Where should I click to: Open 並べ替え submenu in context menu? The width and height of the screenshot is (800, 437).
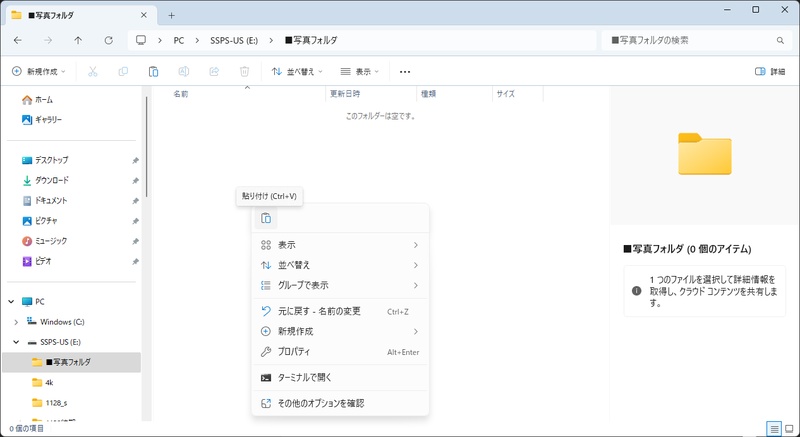pos(340,265)
